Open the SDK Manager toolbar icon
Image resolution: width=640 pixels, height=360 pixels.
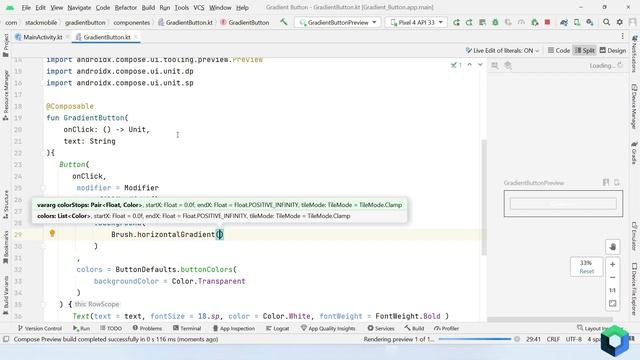tap(590, 22)
